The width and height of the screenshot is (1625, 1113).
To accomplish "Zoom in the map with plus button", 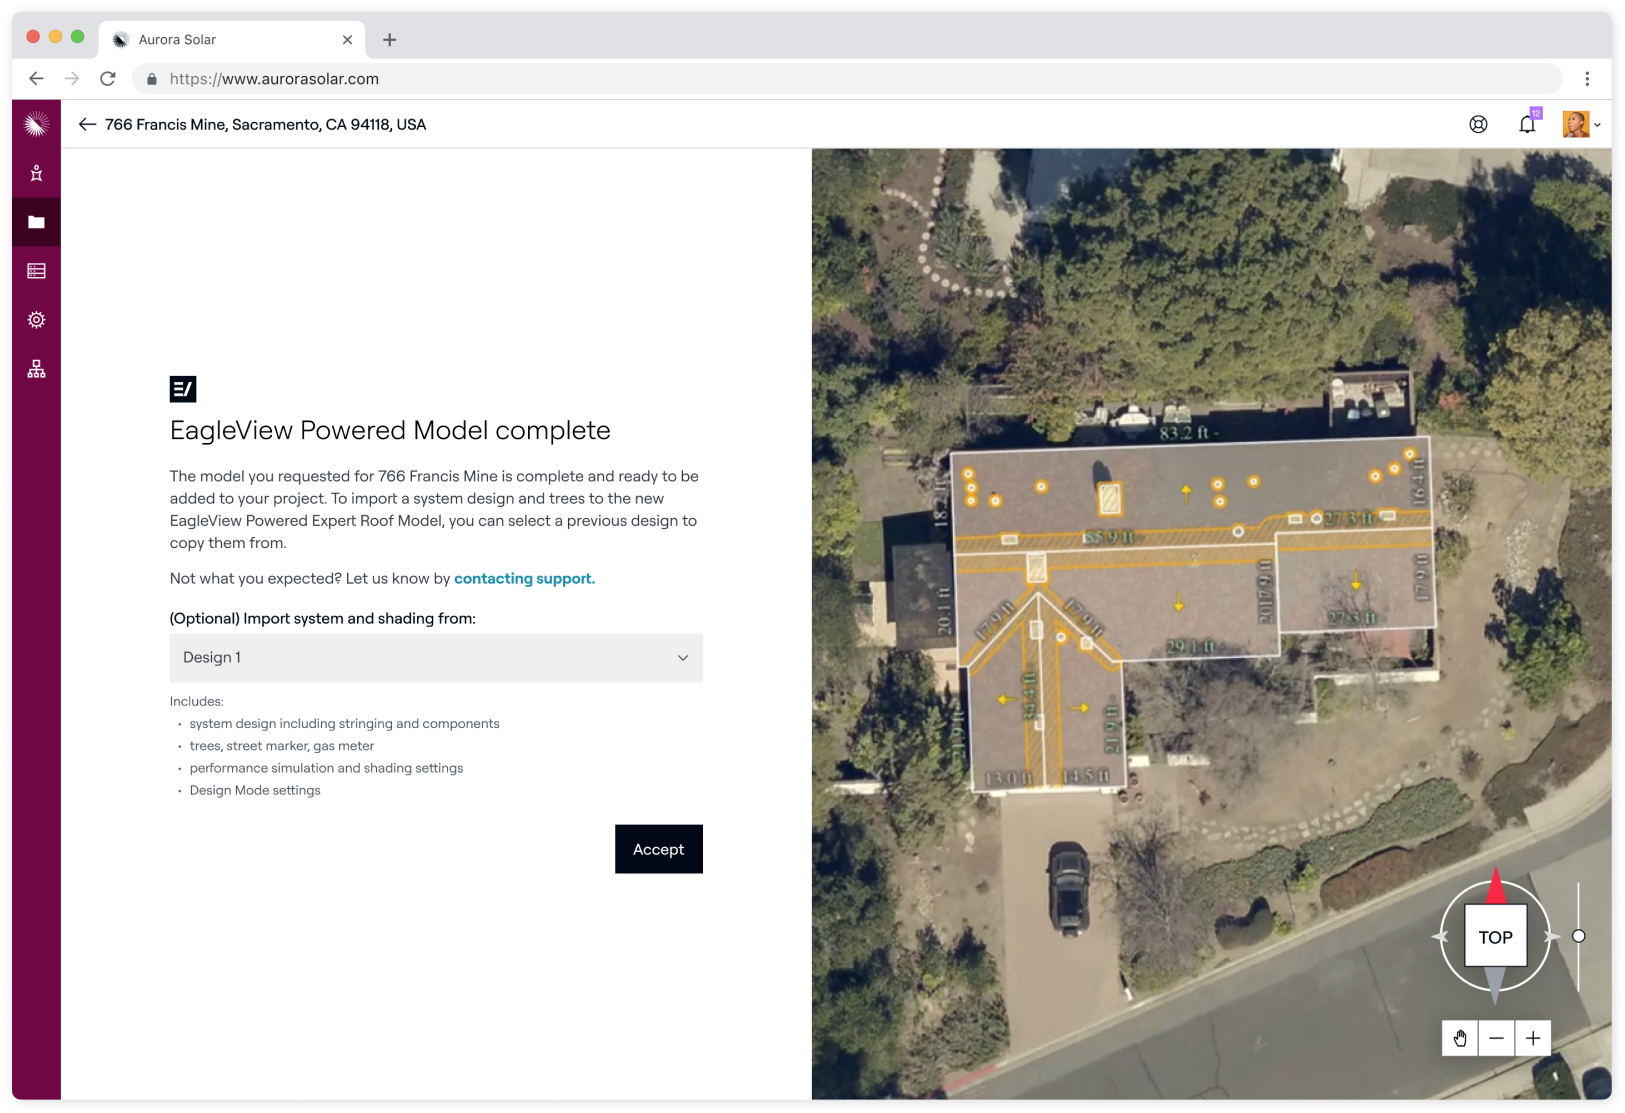I will point(1533,1038).
